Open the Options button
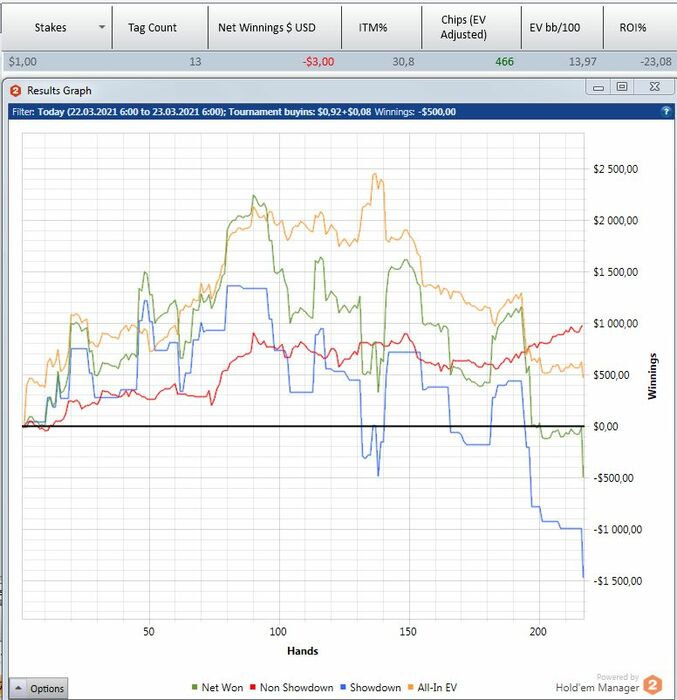This screenshot has width=677, height=700. click(x=38, y=688)
